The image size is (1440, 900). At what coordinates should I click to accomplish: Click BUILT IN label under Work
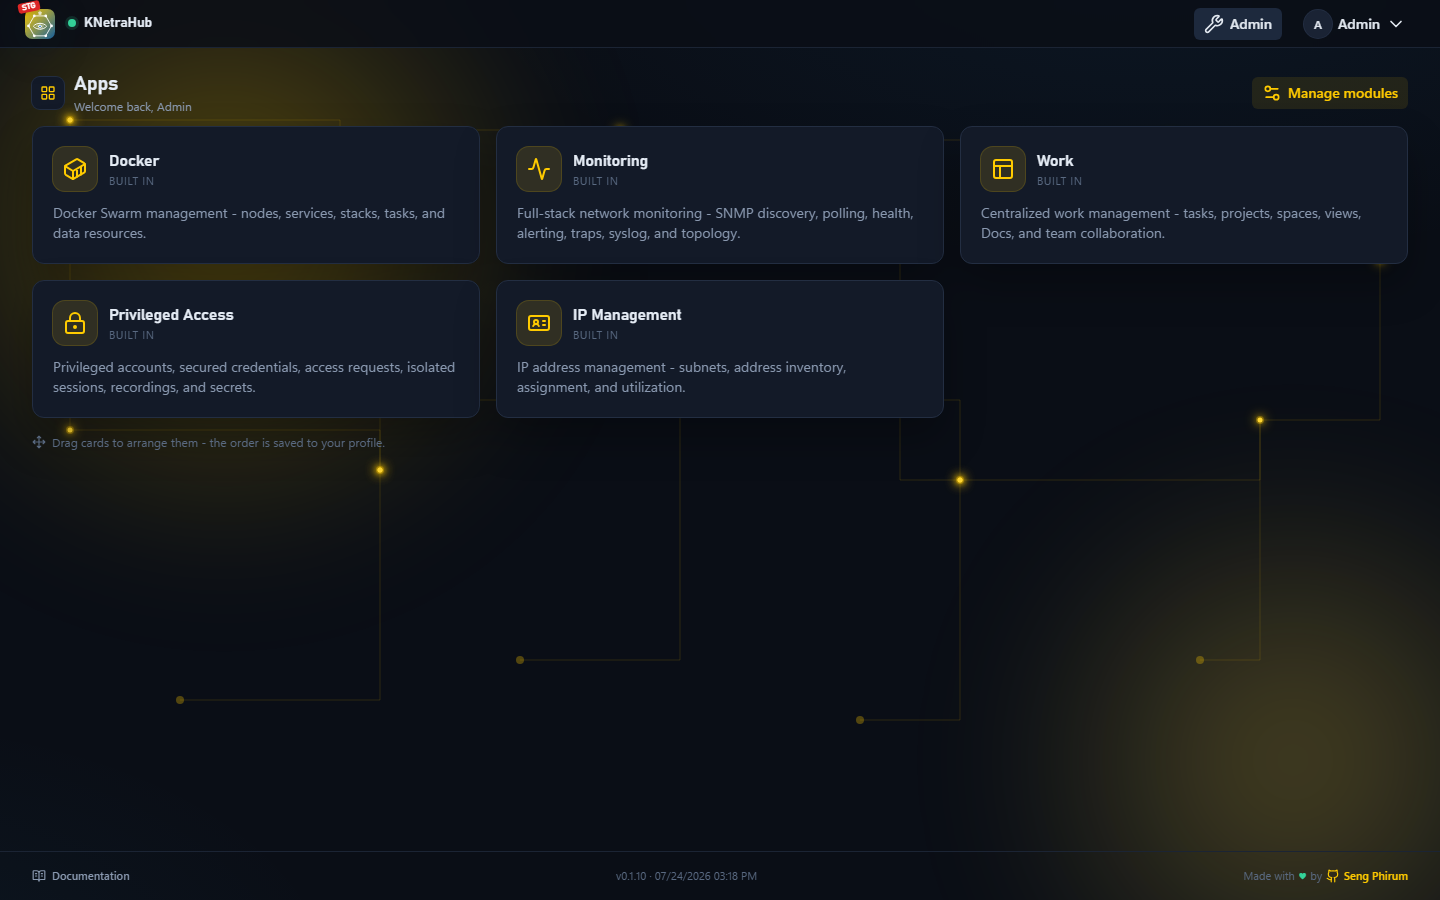click(1059, 182)
